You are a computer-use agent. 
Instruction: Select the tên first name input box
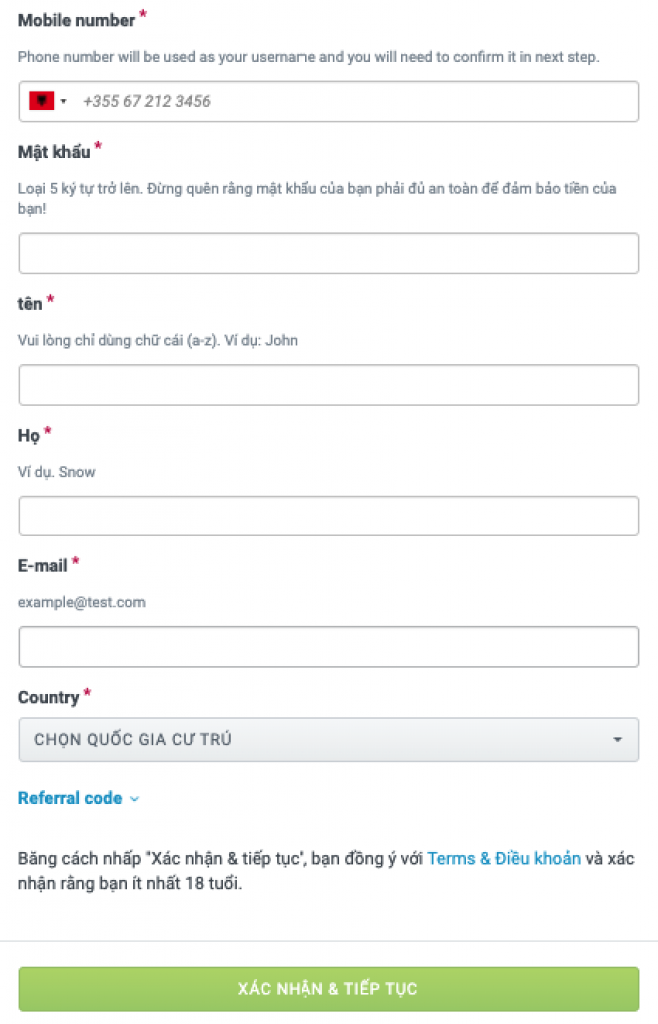click(x=328, y=385)
